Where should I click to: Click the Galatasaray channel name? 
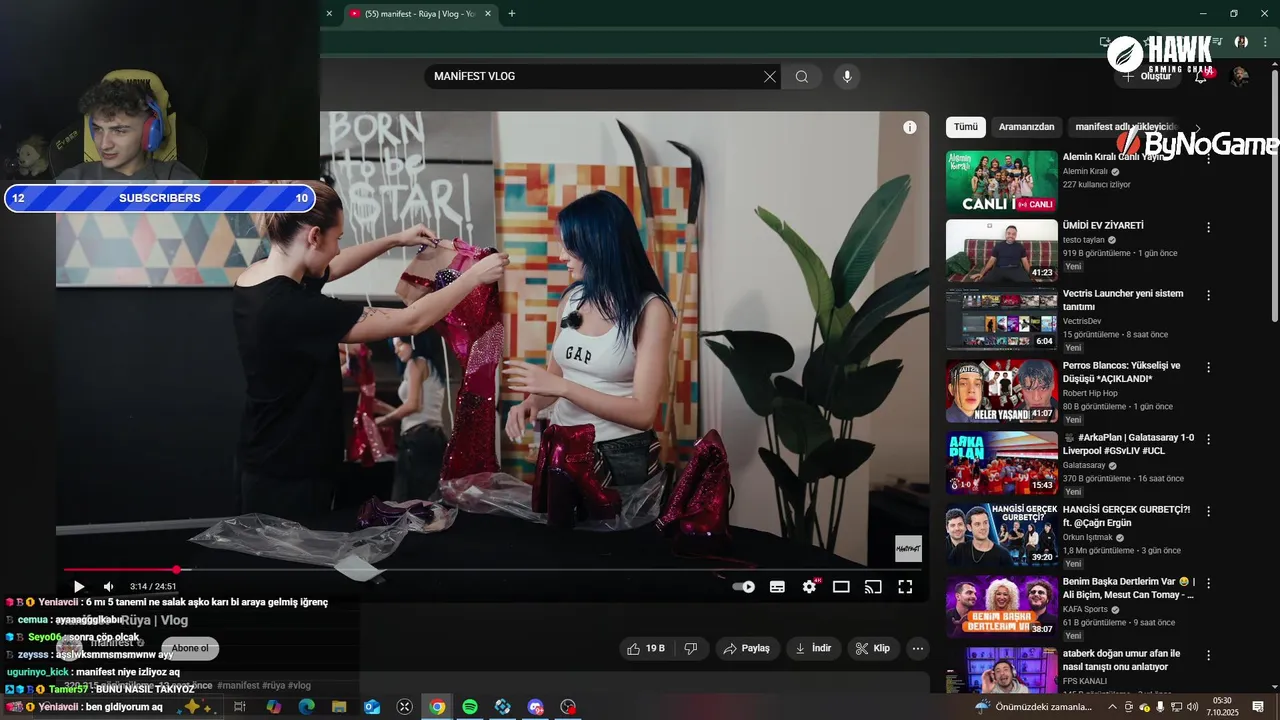(x=1086, y=465)
